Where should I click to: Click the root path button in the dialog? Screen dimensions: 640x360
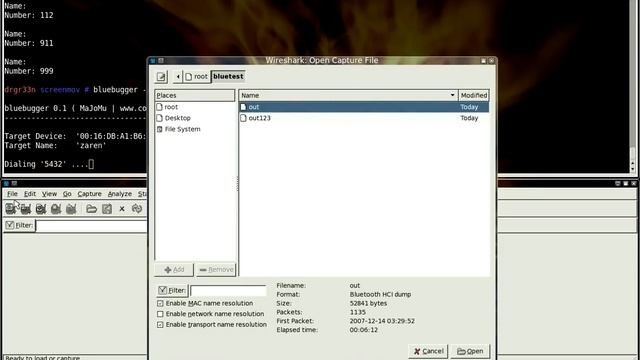(196, 76)
